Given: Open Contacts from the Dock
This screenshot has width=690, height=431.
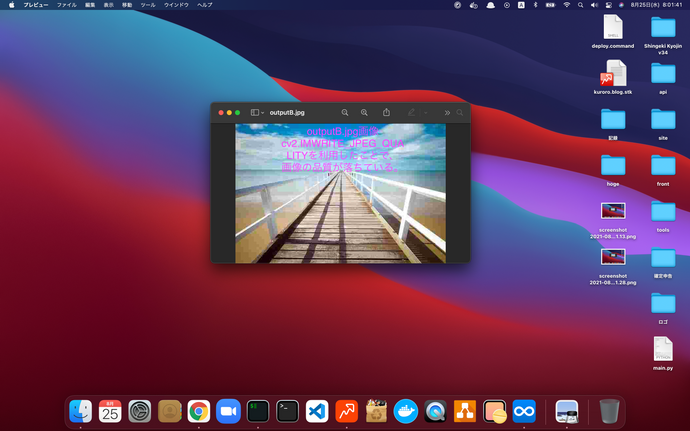Looking at the screenshot, I should click(x=169, y=411).
